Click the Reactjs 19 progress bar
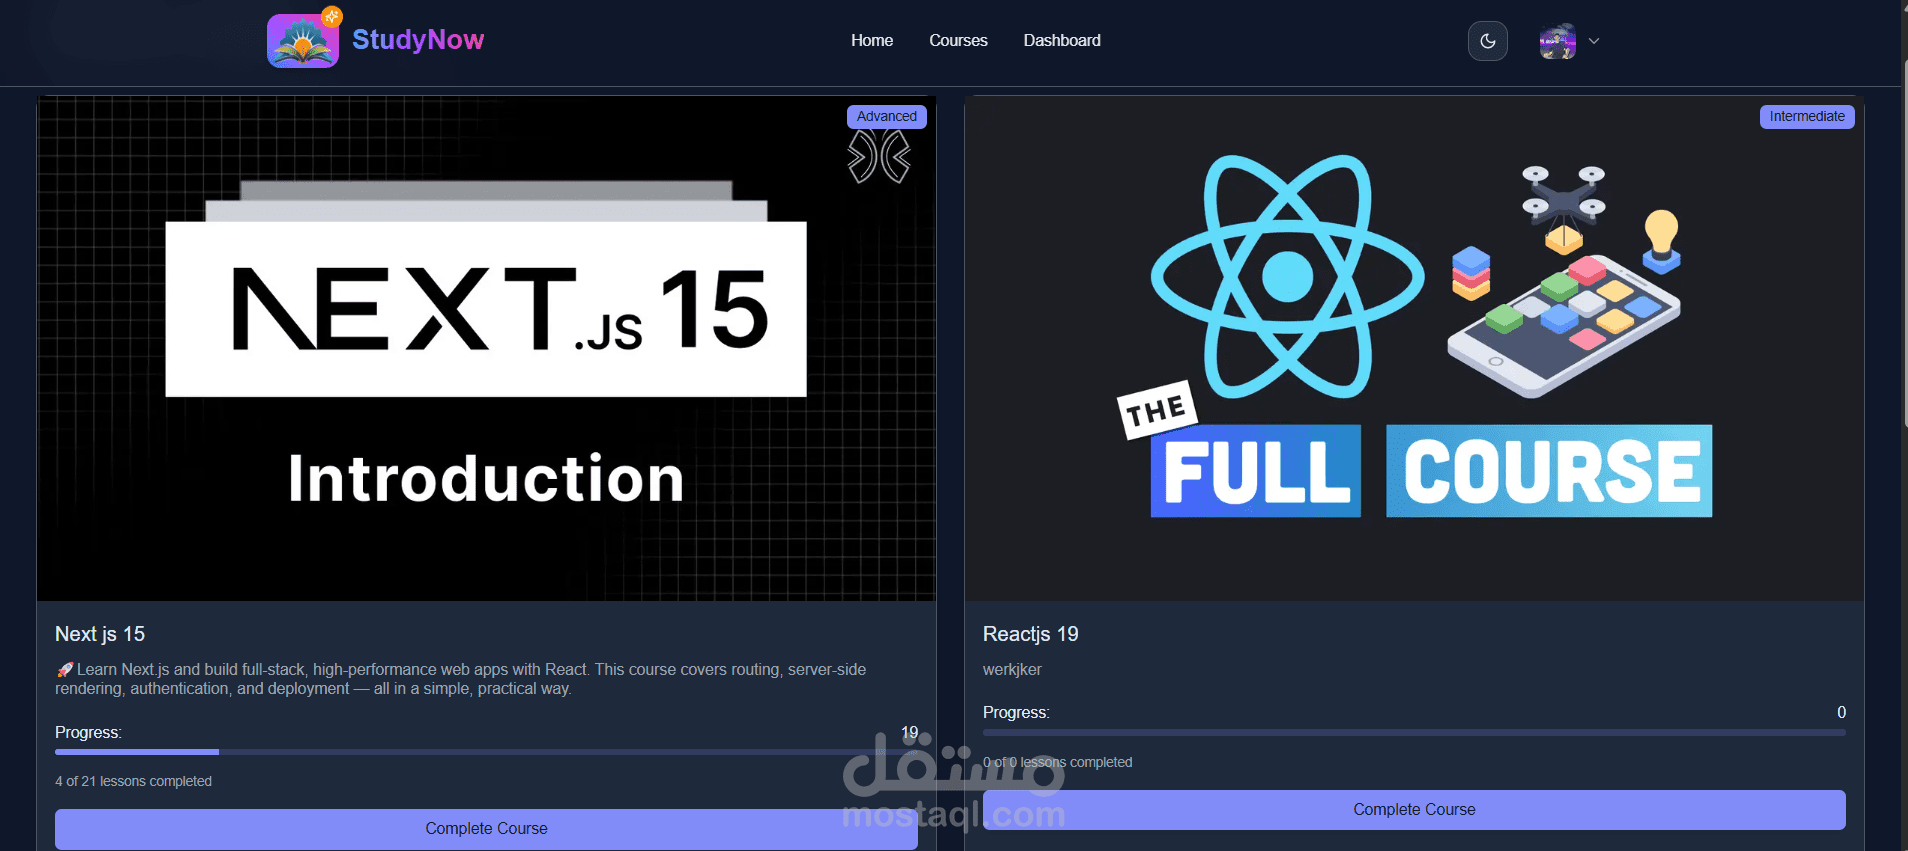The height and width of the screenshot is (851, 1908). pos(1414,732)
